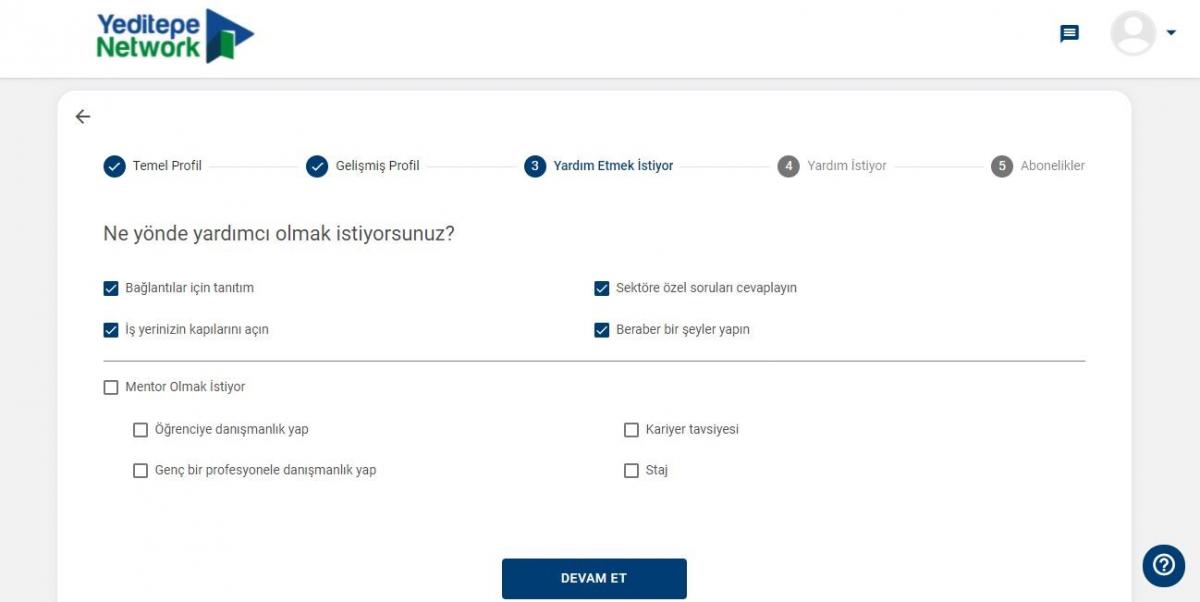Tick the Staj checkbox

point(631,471)
